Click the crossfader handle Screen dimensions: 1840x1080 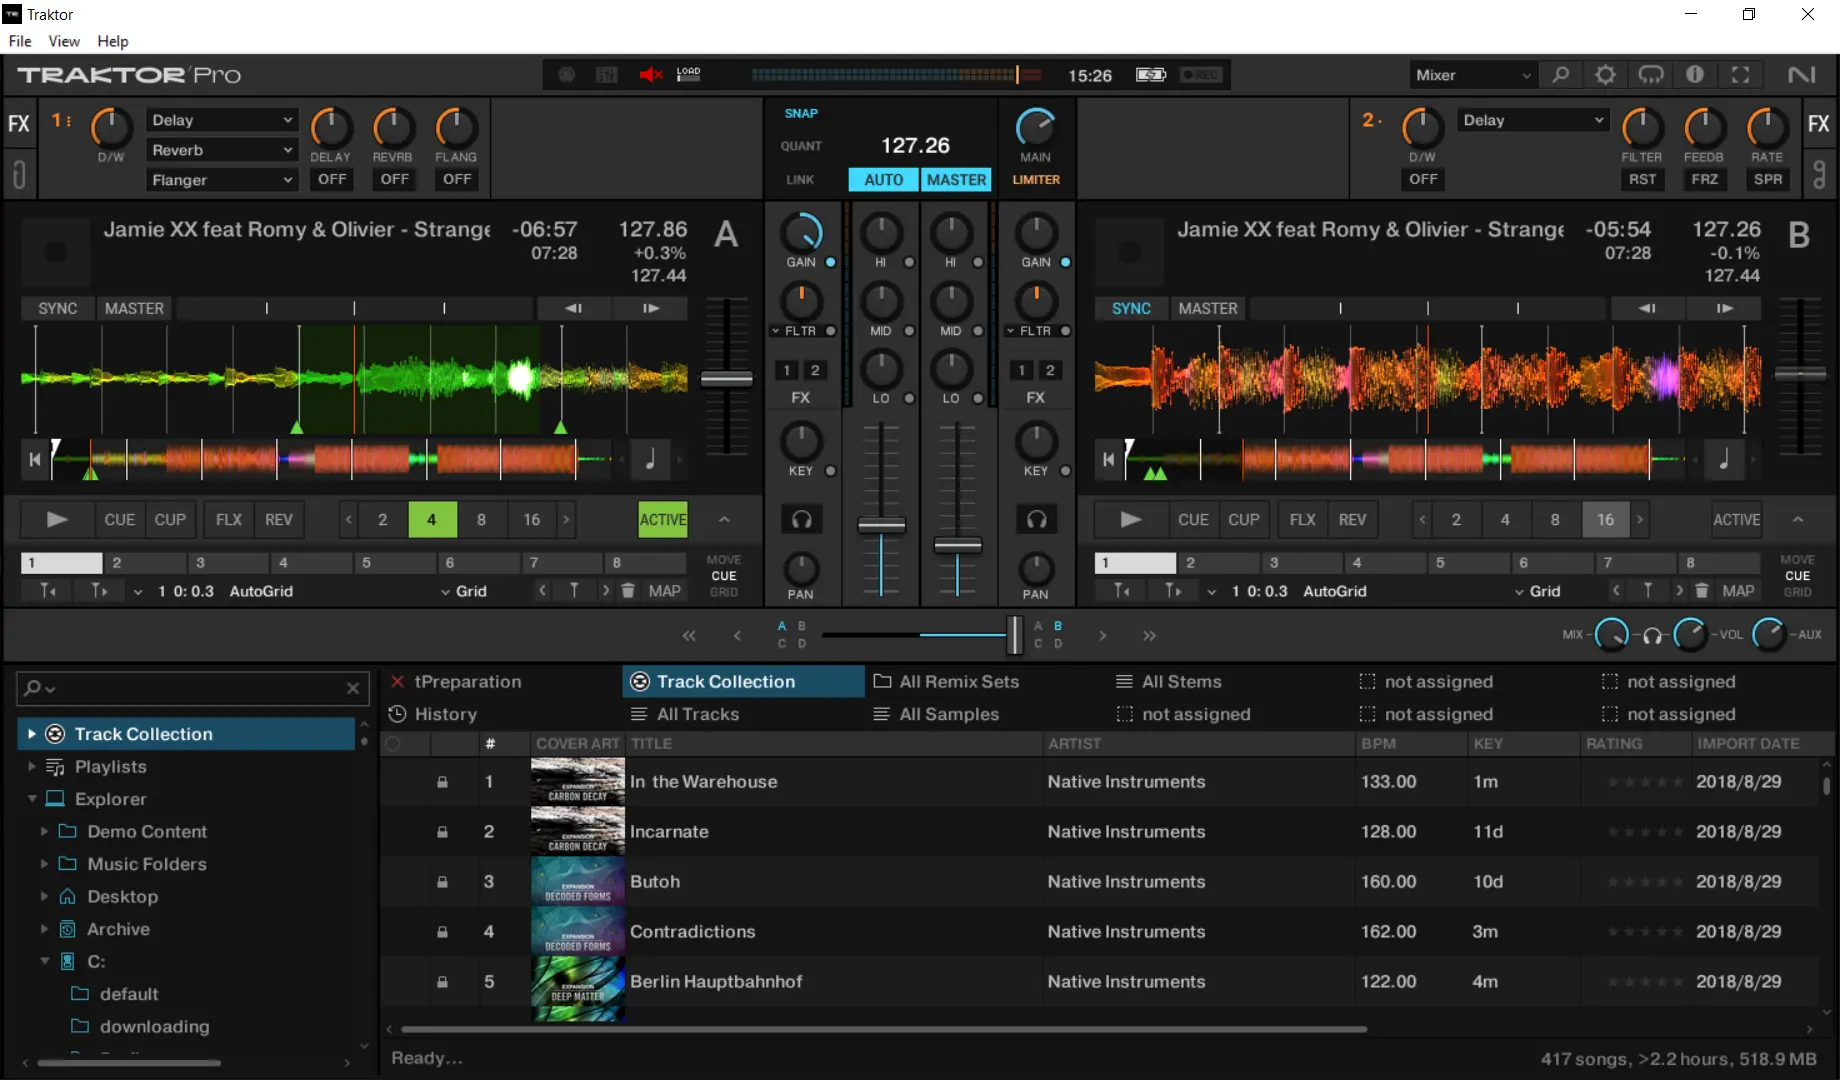pyautogui.click(x=1014, y=635)
